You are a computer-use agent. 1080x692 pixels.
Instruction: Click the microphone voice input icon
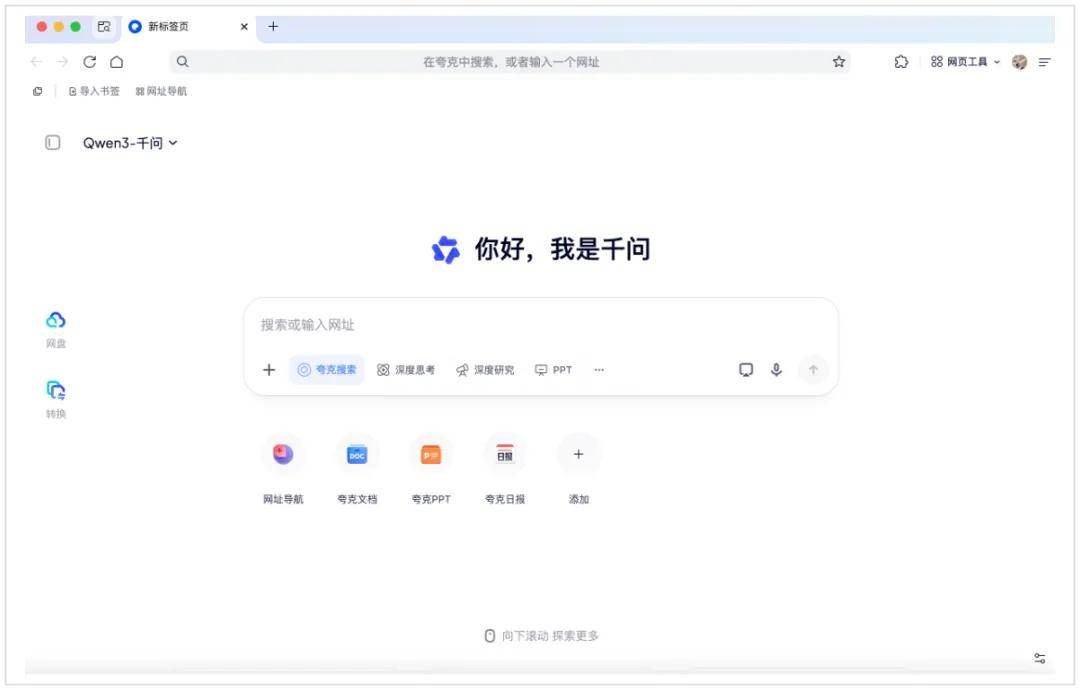tap(777, 369)
